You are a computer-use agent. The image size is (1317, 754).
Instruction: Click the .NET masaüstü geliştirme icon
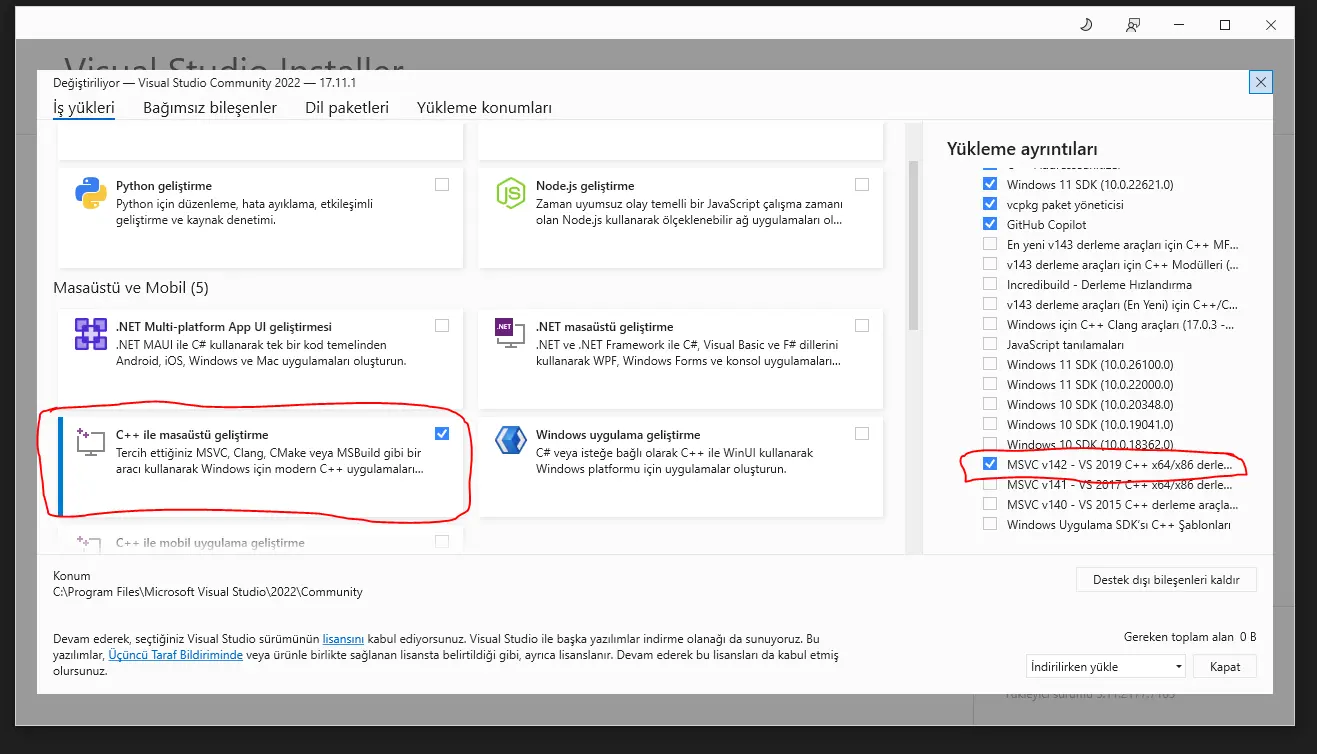(512, 334)
